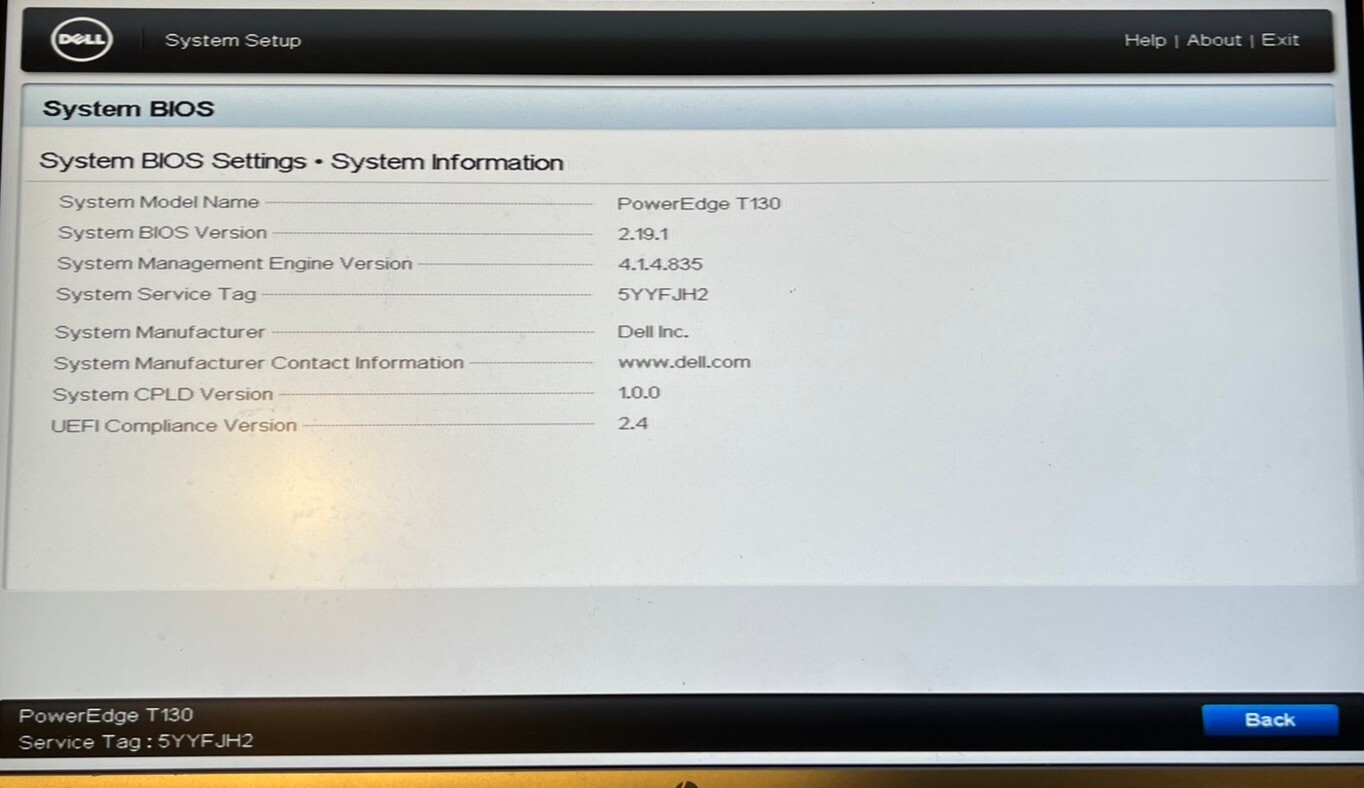Open the Help link

coord(1145,40)
